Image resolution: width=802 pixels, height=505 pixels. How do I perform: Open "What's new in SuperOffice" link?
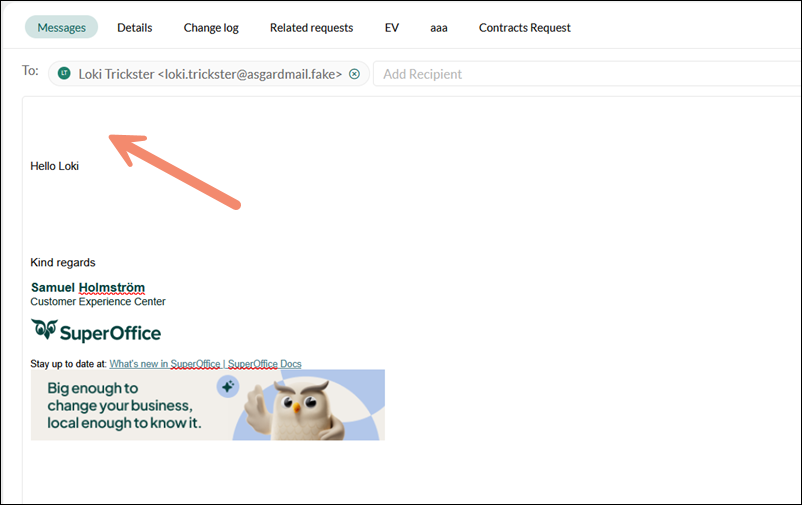[164, 364]
